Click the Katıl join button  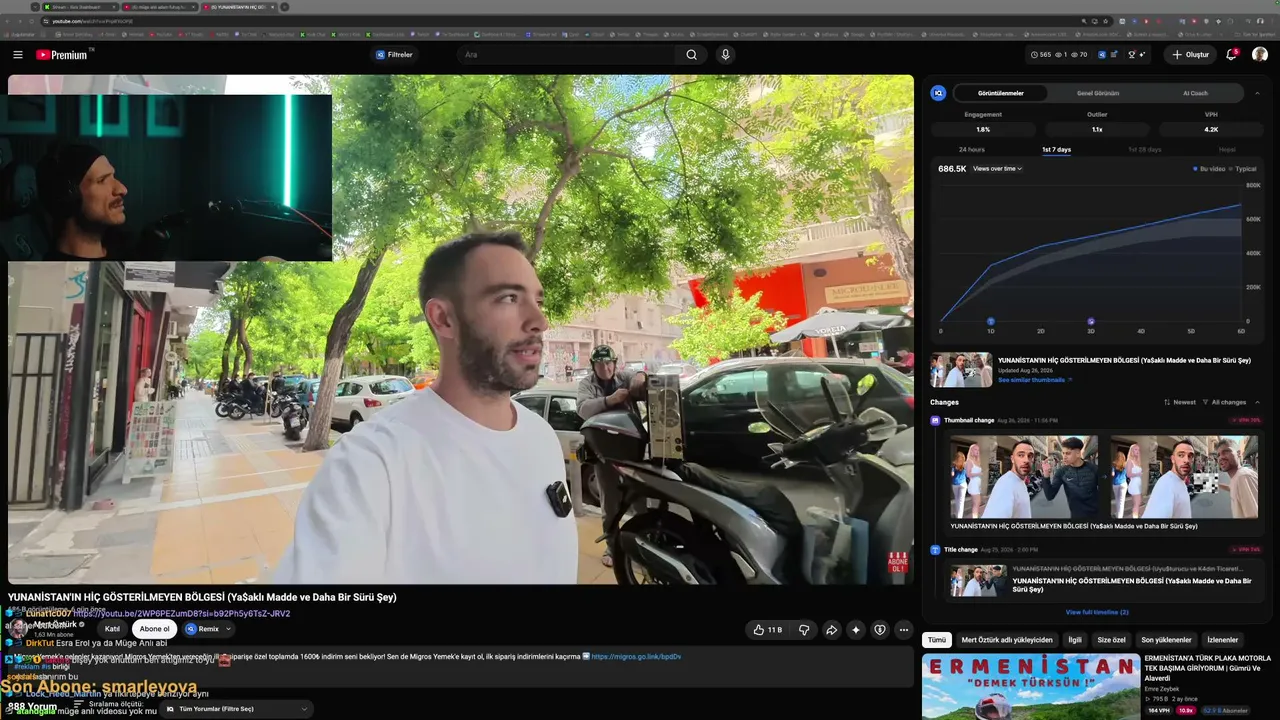(113, 629)
